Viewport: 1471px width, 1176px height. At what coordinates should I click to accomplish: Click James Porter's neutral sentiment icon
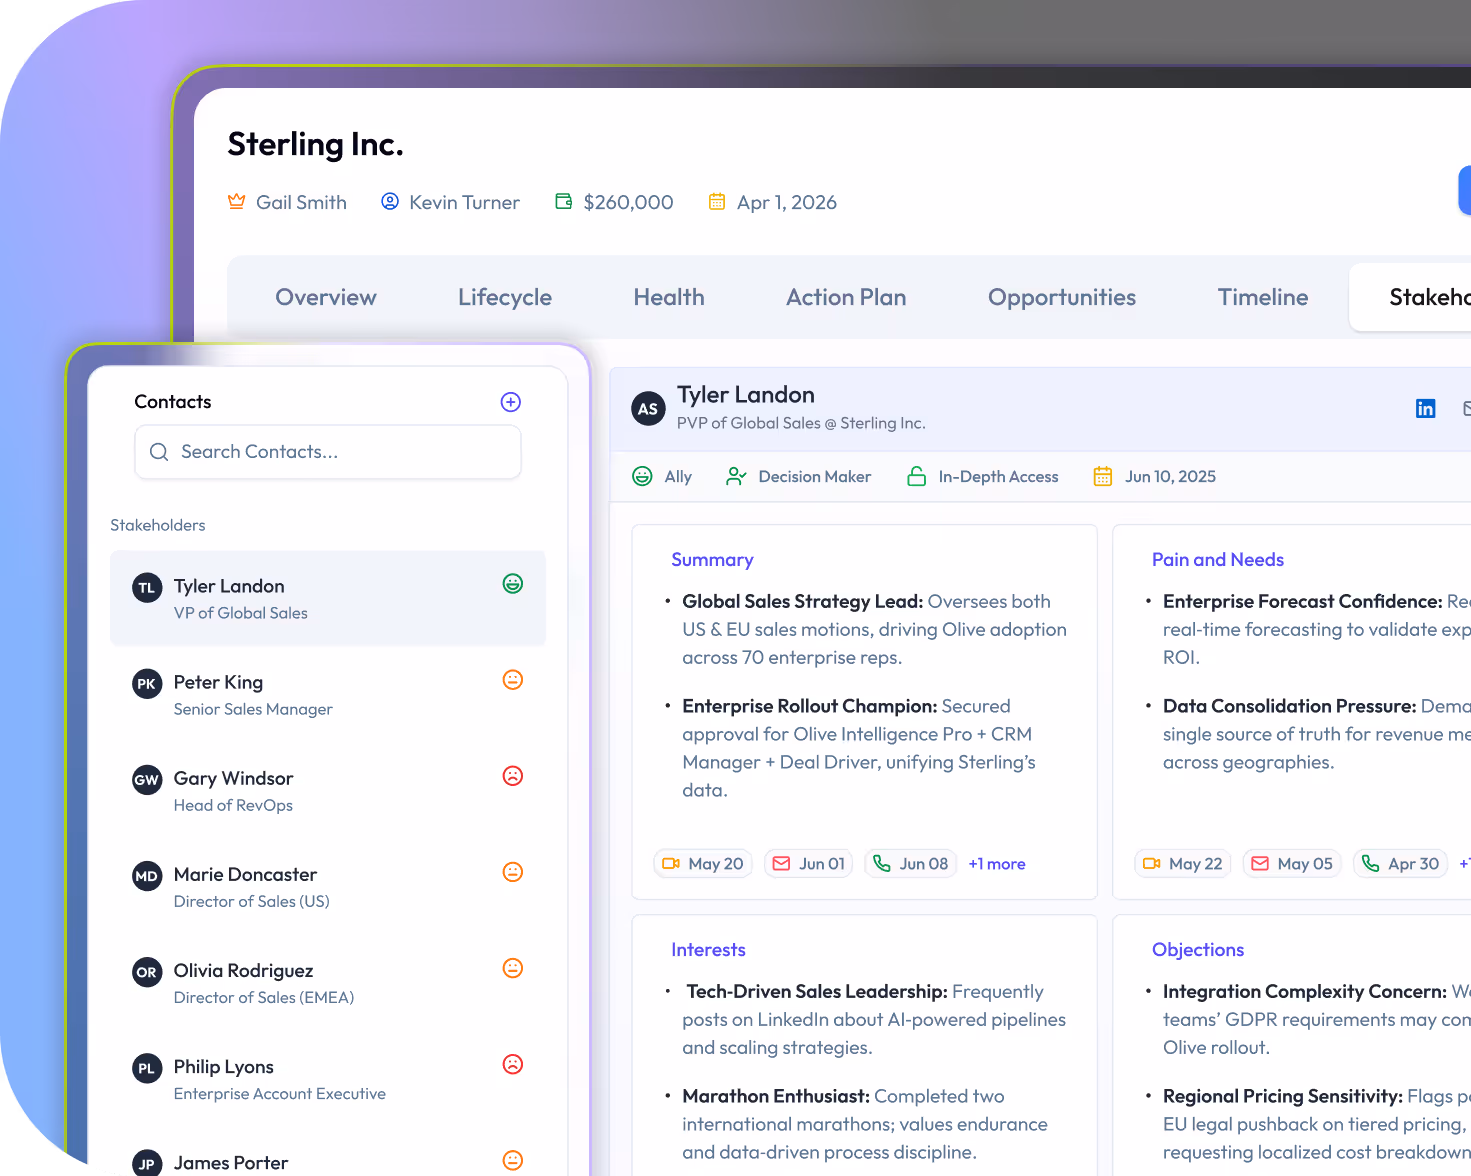513,1160
